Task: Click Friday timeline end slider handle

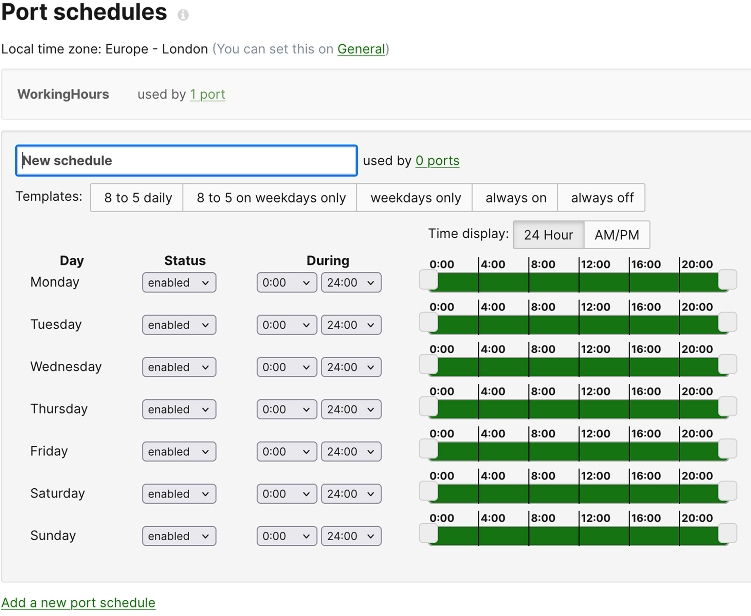Action: point(727,448)
